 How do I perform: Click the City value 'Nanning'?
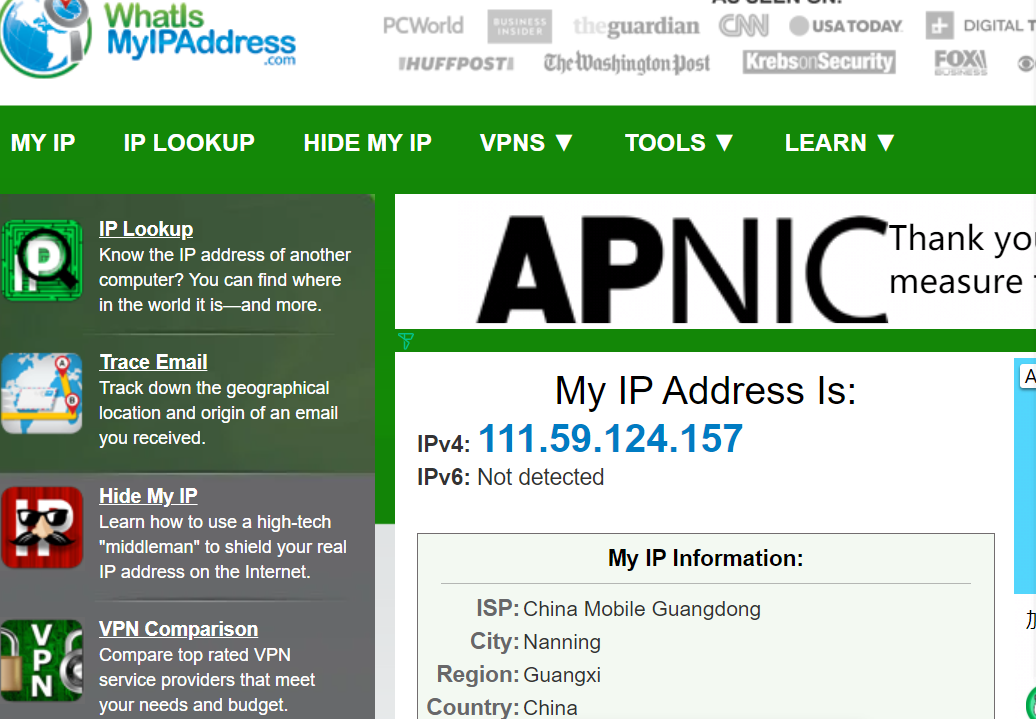coord(562,642)
